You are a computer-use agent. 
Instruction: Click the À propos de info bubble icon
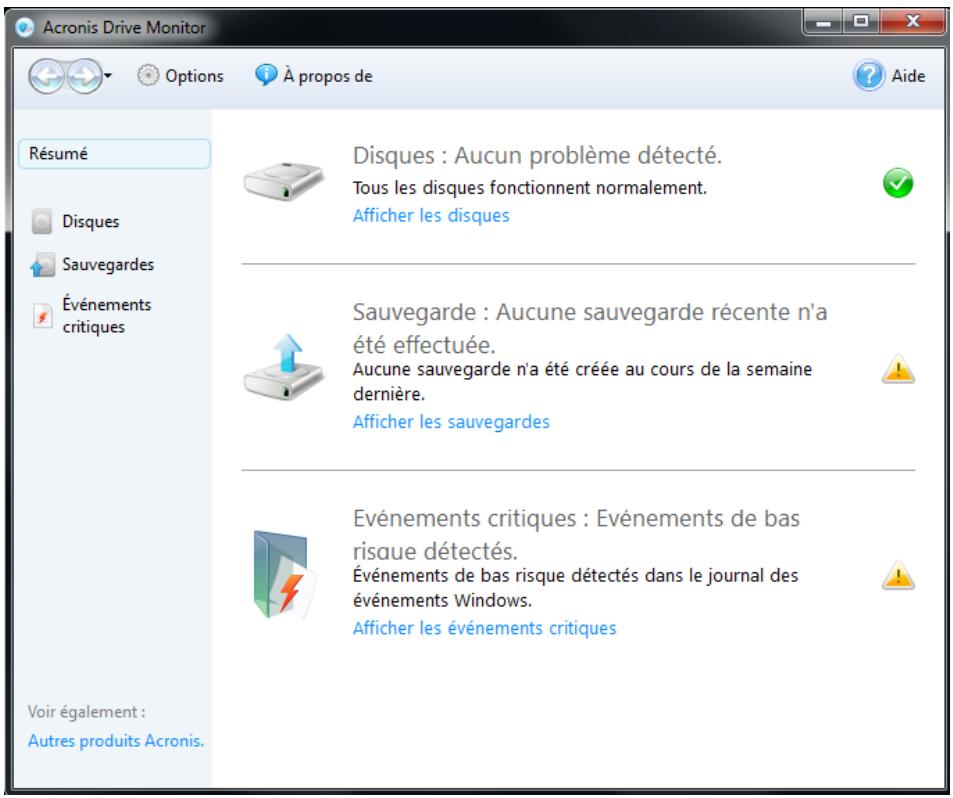pyautogui.click(x=266, y=75)
